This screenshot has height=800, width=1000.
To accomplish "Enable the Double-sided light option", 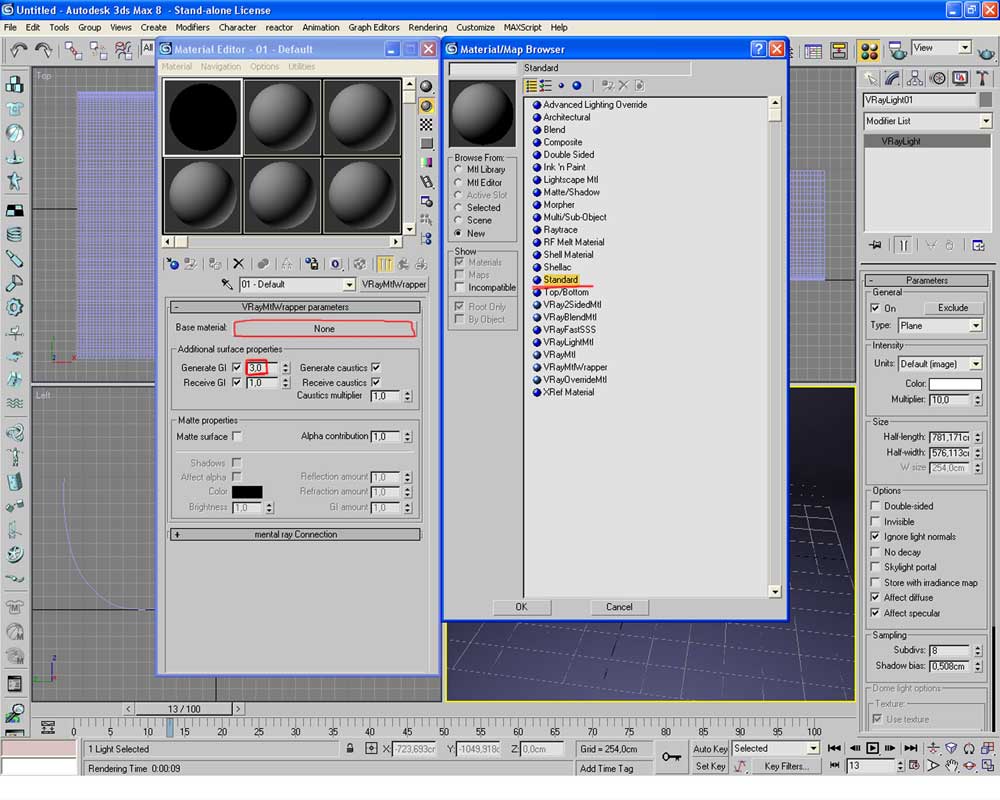I will click(x=876, y=506).
